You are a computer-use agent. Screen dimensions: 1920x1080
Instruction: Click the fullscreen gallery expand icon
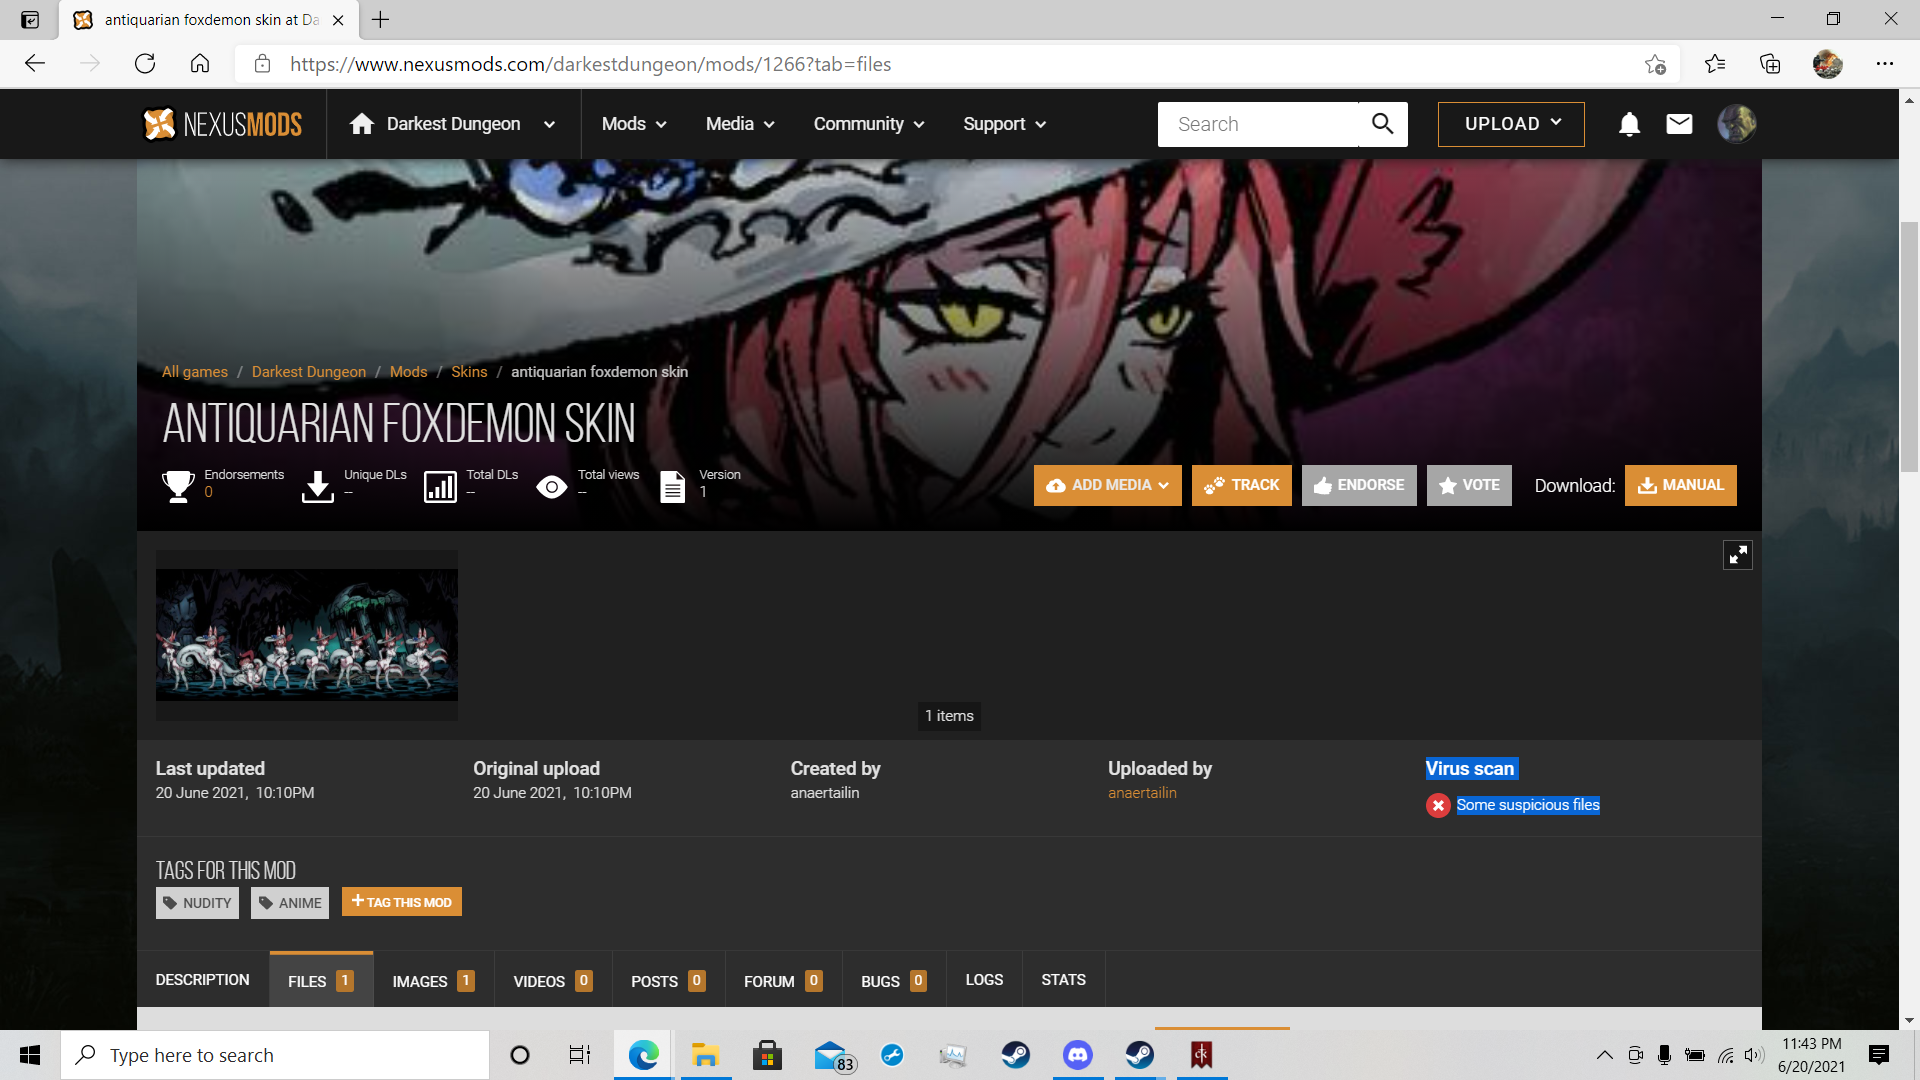1738,555
